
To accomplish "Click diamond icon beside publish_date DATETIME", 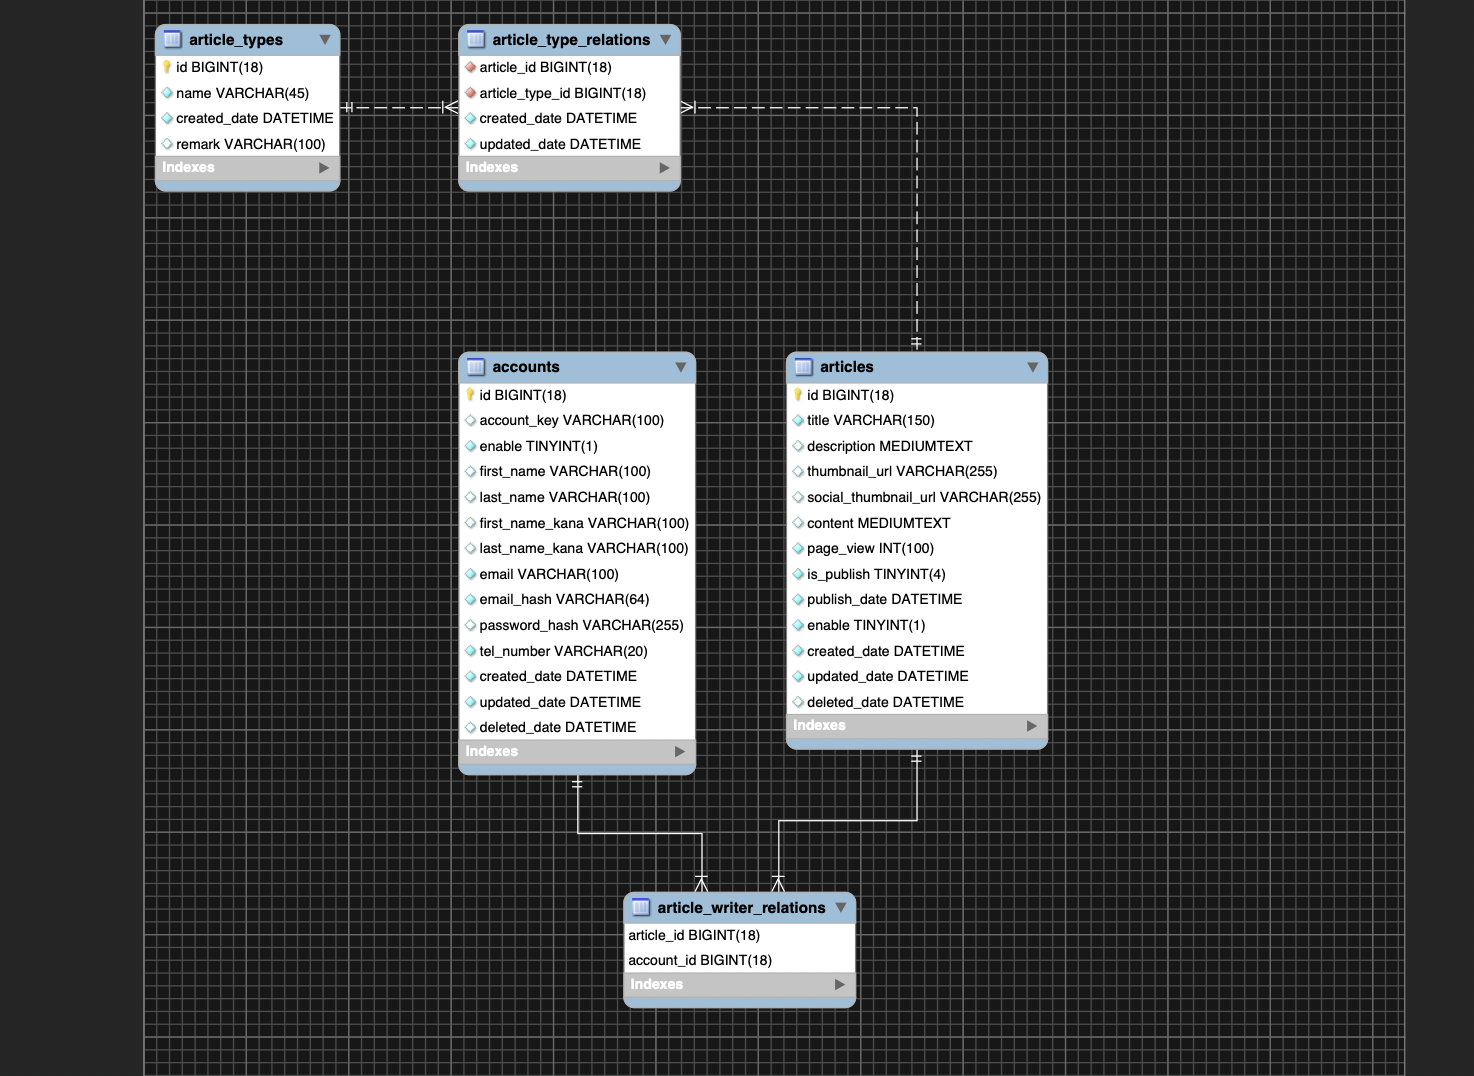I will point(798,599).
